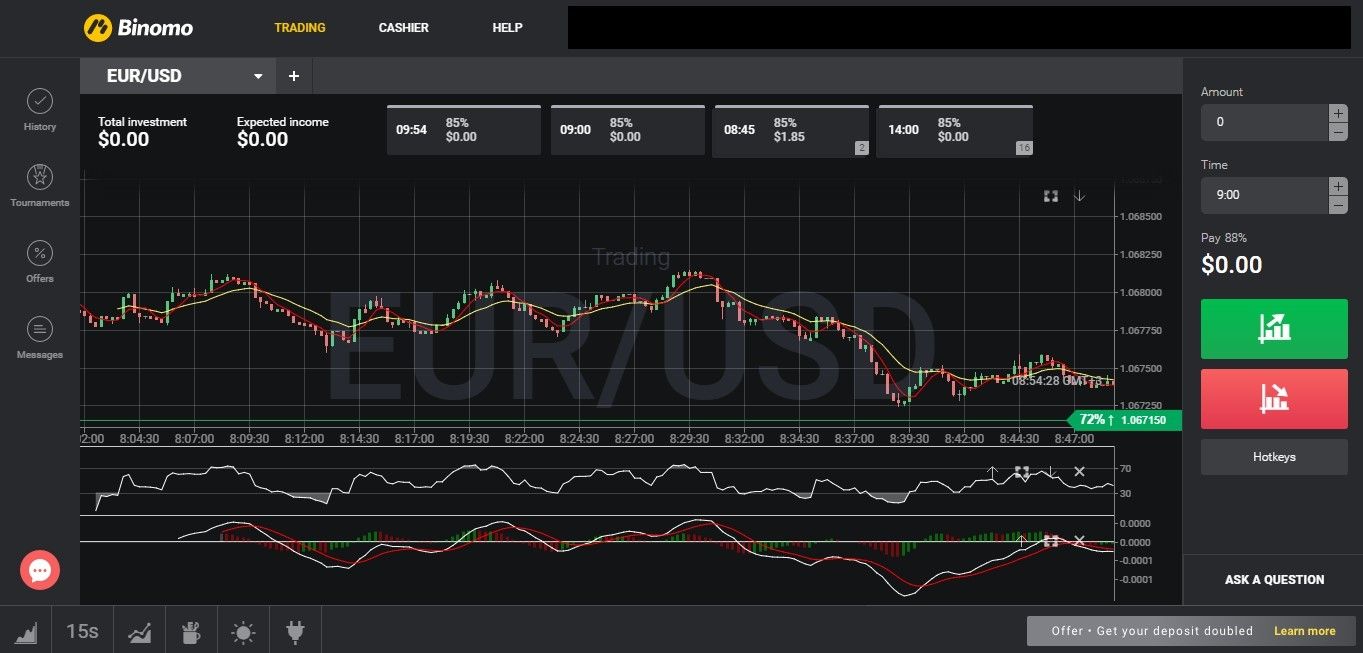Toggle the light theme sun icon
The image size is (1363, 653).
coord(243,632)
